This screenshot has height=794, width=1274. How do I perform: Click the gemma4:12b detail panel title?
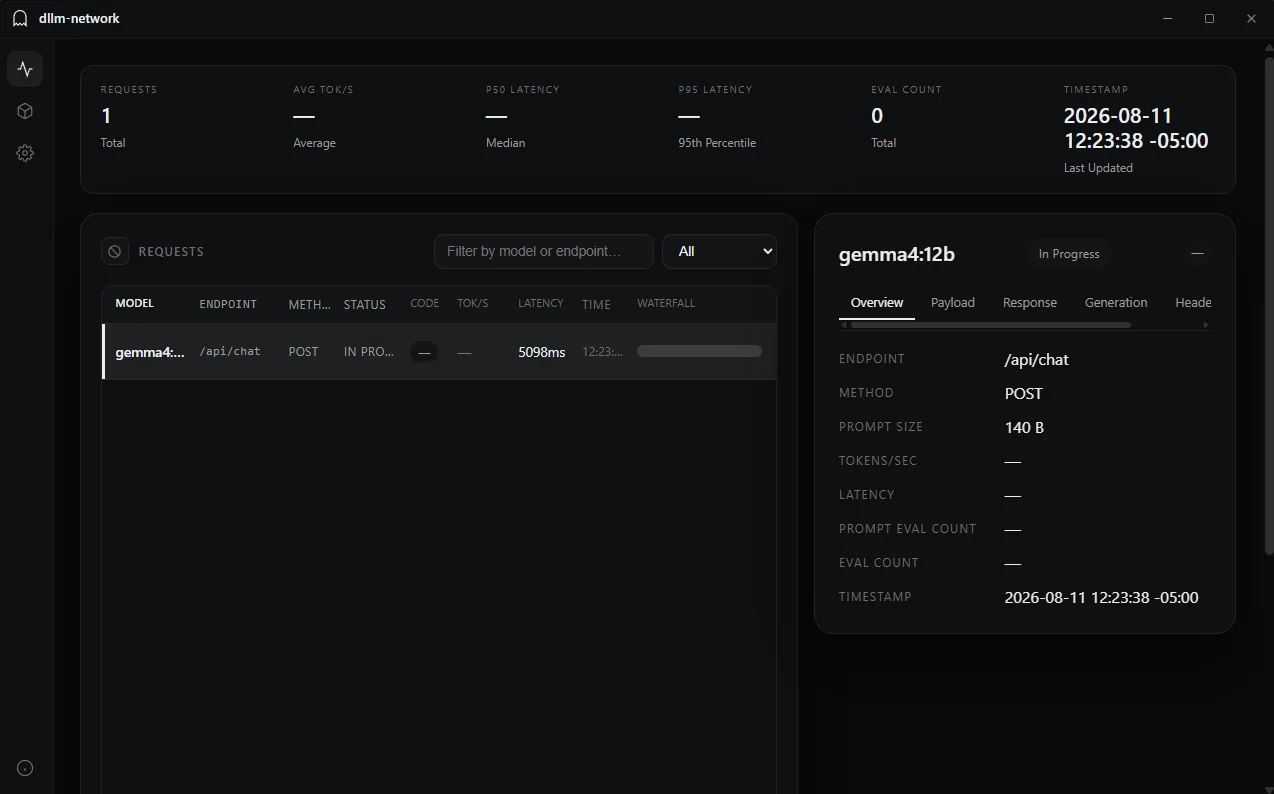[x=896, y=254]
